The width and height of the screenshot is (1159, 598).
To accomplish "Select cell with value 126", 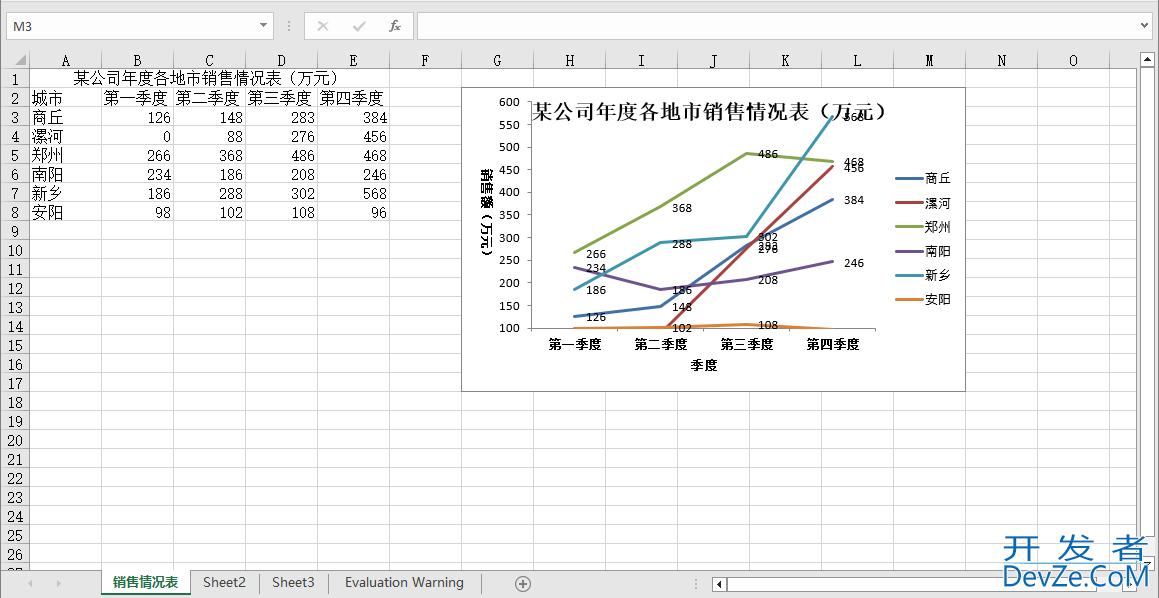I will click(137, 117).
